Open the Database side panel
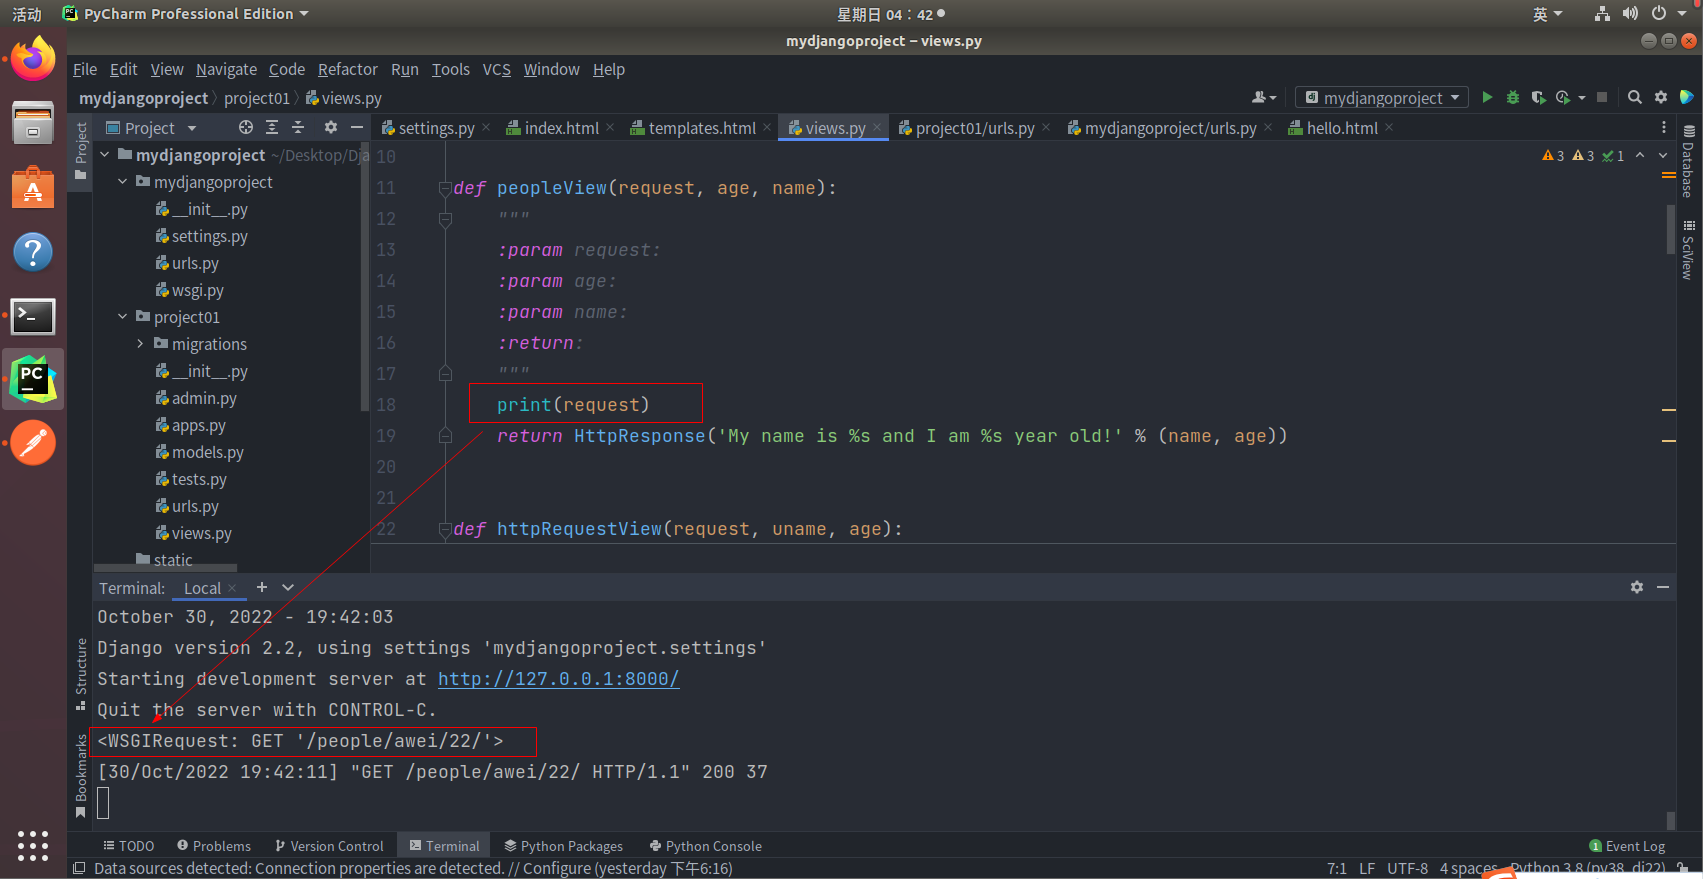 (1689, 161)
